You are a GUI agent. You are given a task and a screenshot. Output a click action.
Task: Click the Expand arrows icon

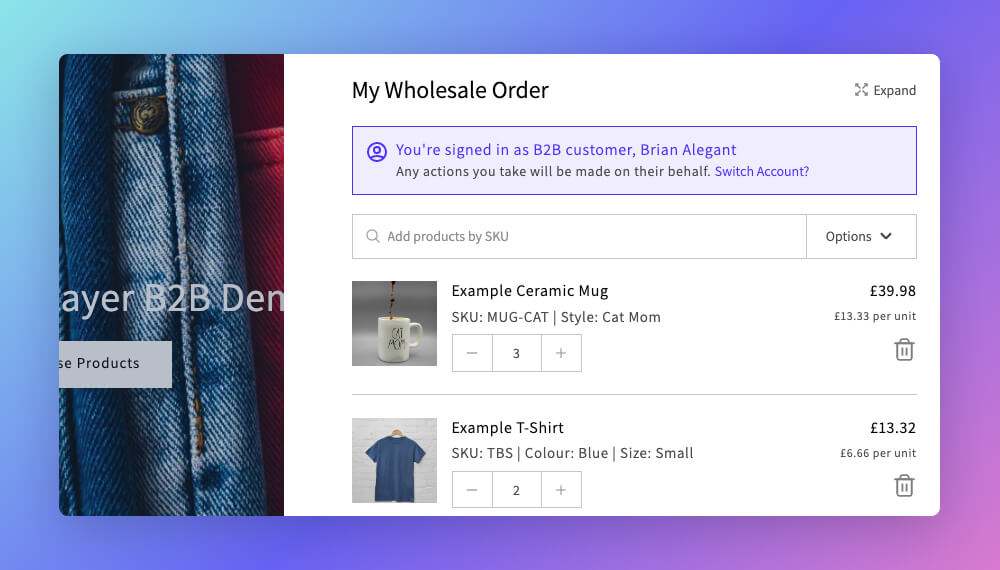pos(861,90)
